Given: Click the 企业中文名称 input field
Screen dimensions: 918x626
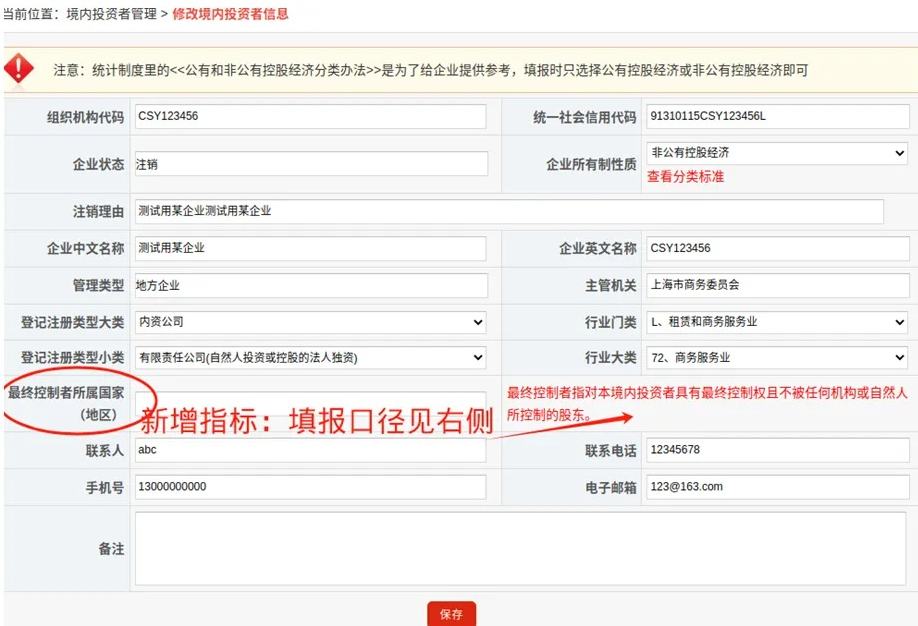Looking at the screenshot, I should pyautogui.click(x=310, y=248).
